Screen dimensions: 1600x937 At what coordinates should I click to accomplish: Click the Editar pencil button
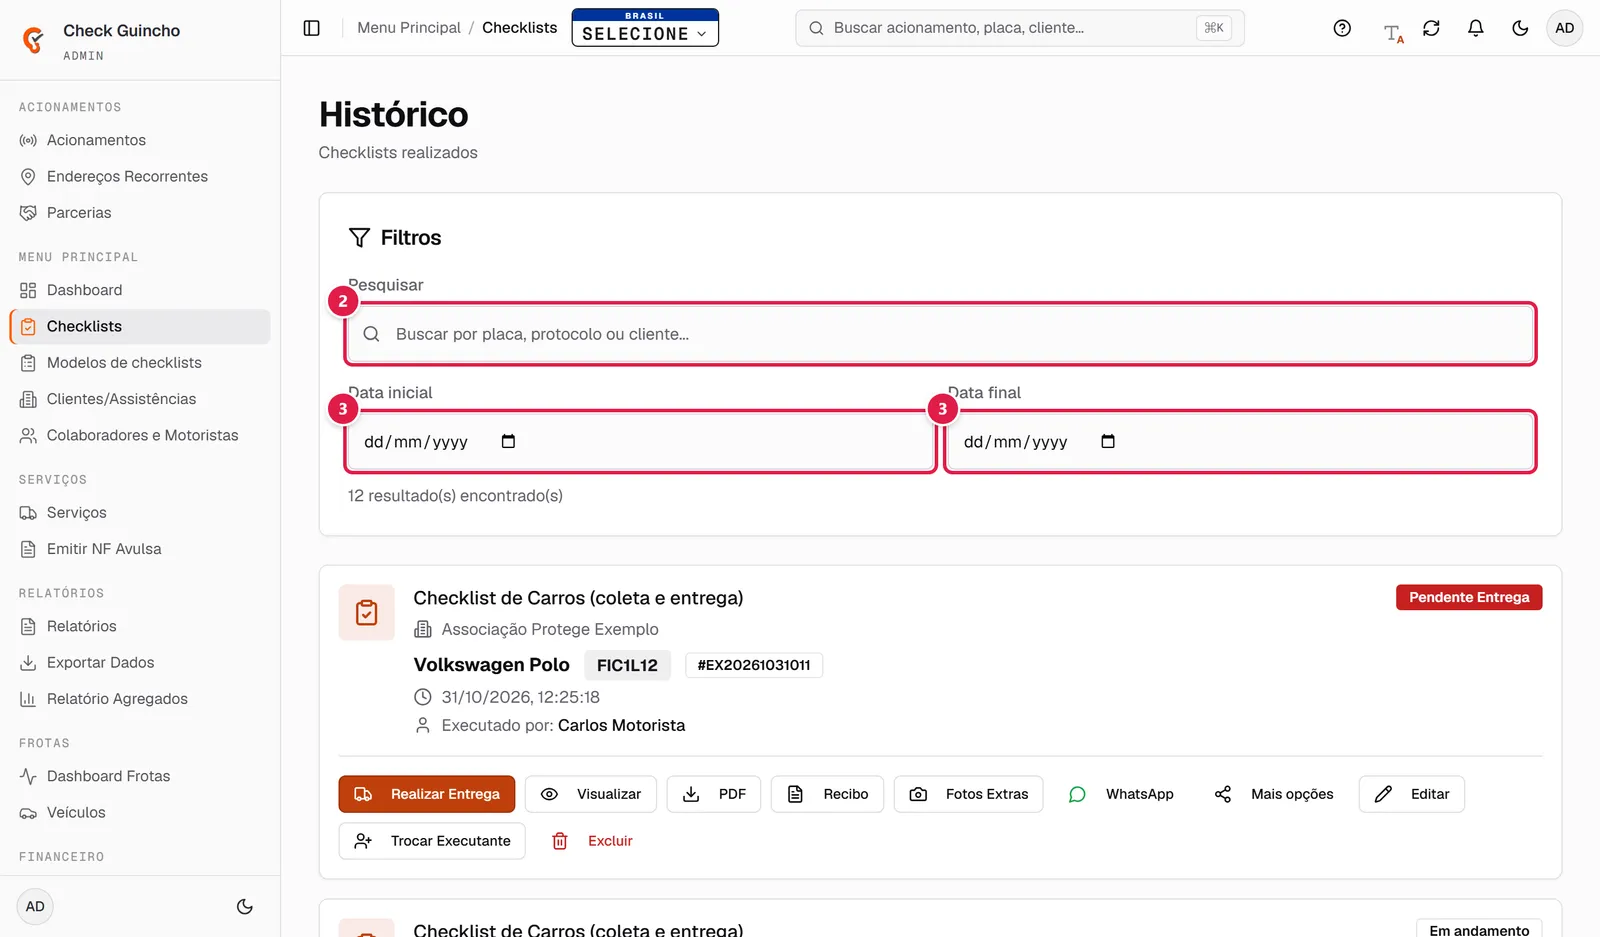1412,794
